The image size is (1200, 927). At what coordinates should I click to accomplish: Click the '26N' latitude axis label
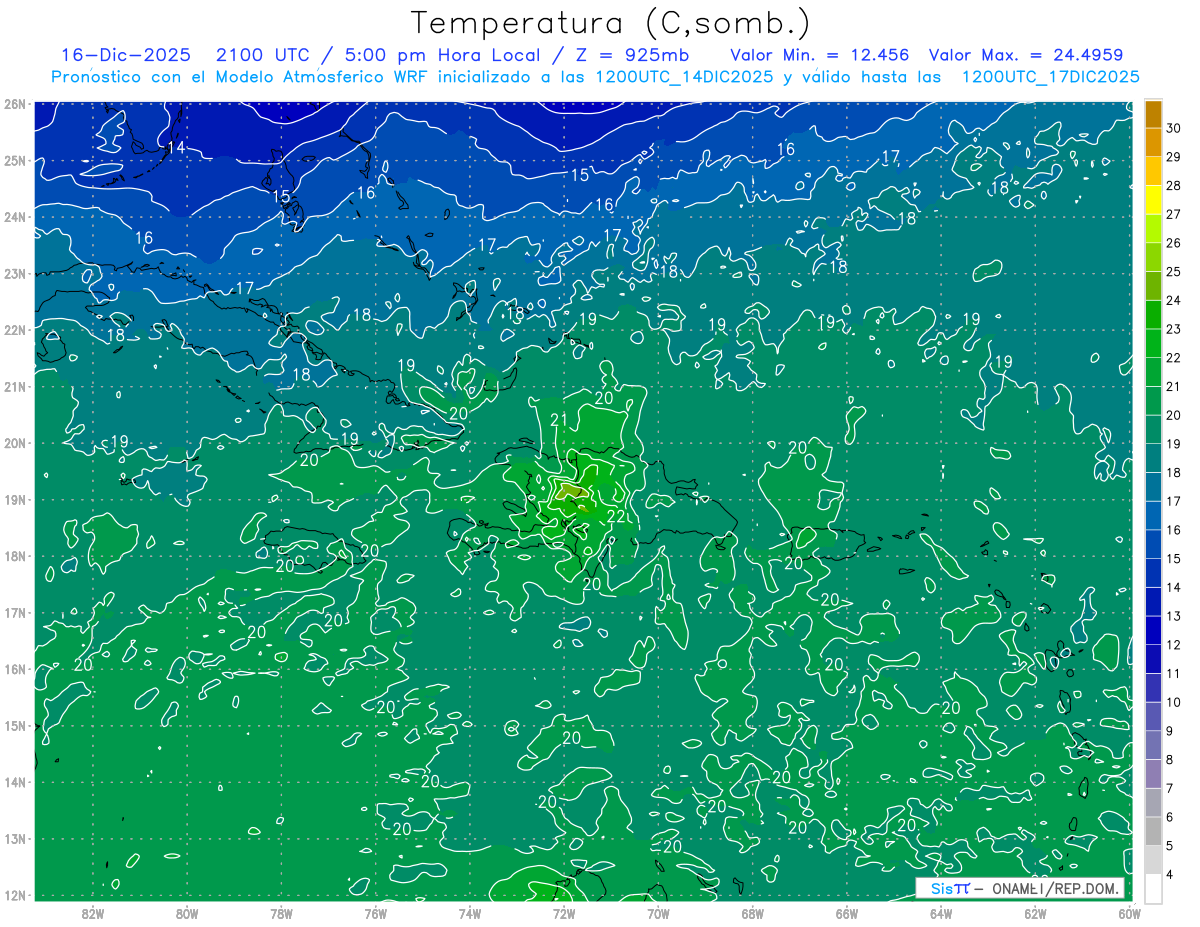15,104
